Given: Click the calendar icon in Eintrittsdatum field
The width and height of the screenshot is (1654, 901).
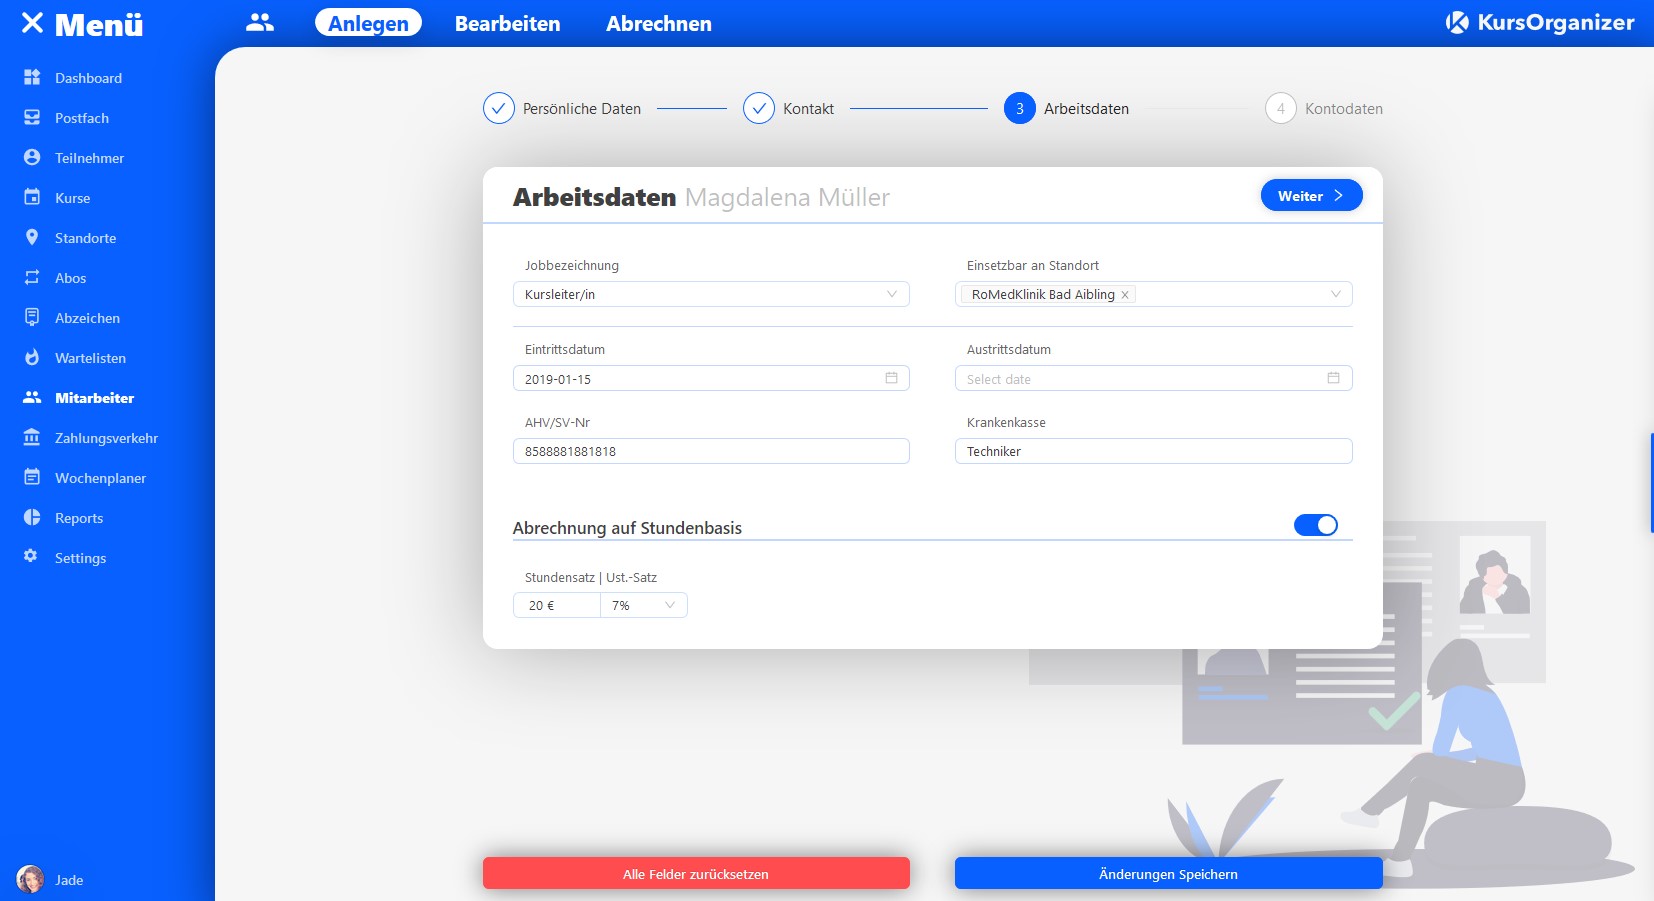Looking at the screenshot, I should point(891,378).
